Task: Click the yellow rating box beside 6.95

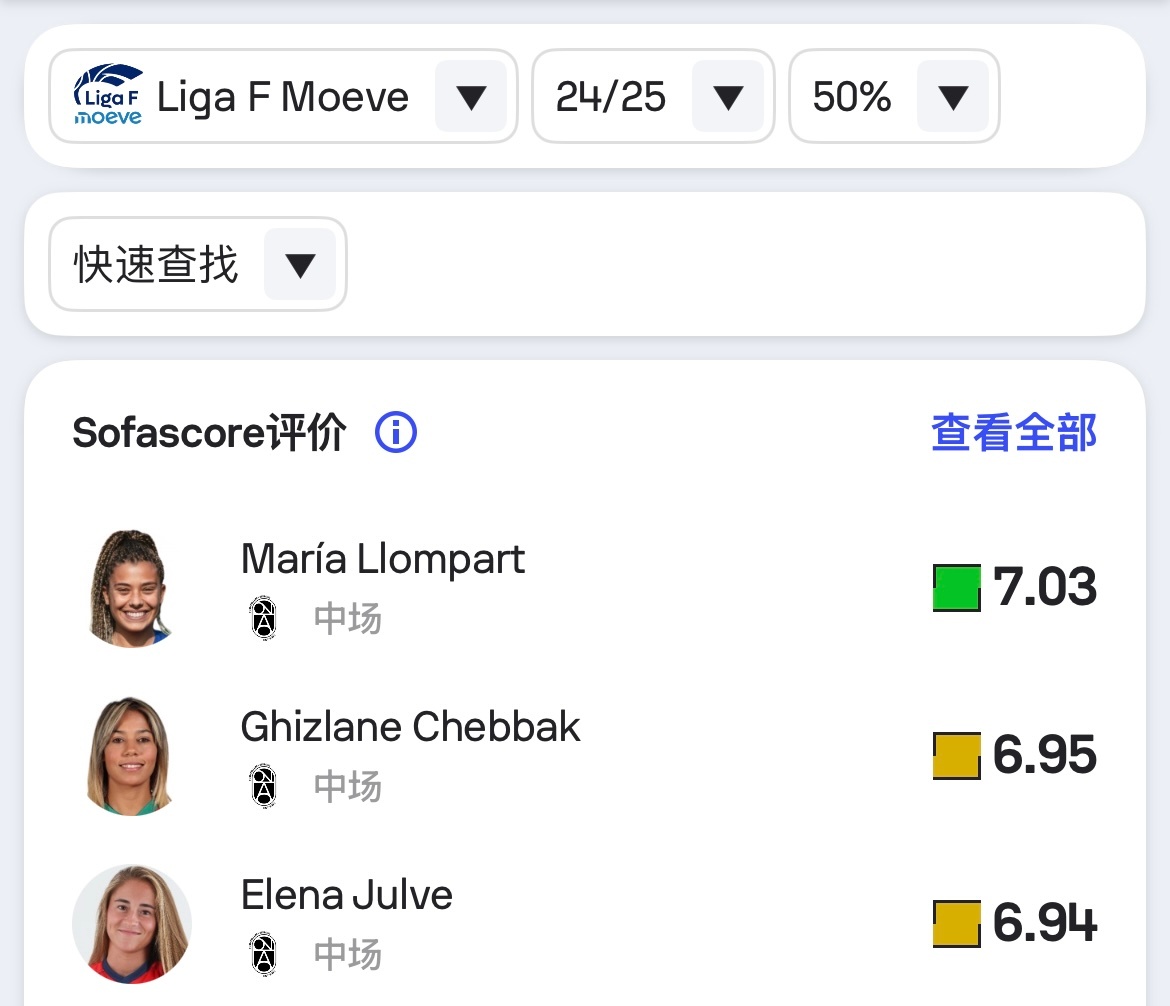Action: pyautogui.click(x=955, y=757)
